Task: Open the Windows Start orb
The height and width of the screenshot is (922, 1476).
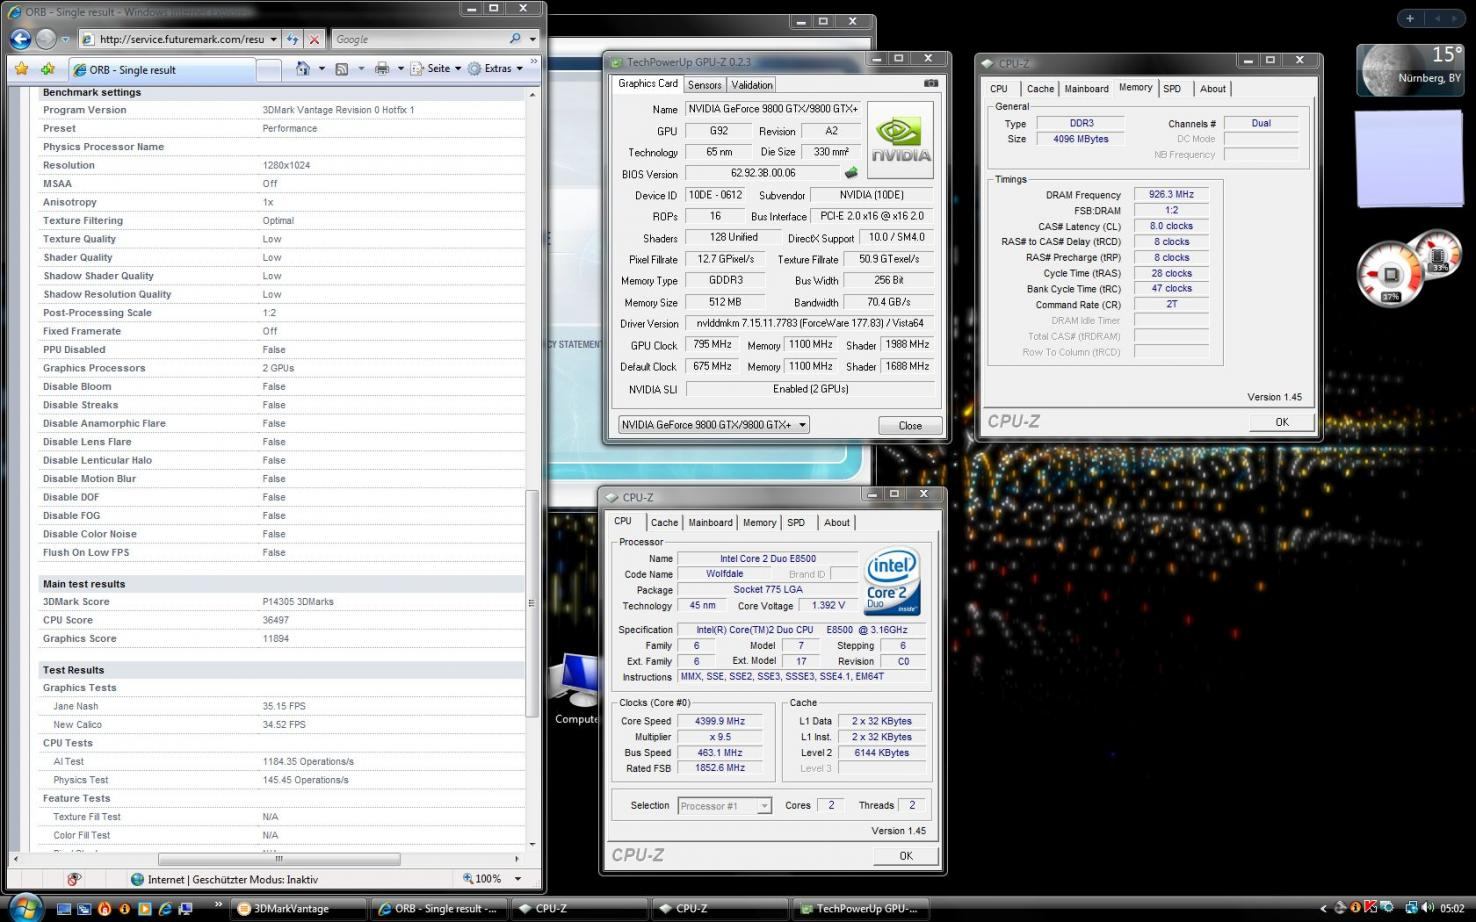Action: (x=26, y=907)
